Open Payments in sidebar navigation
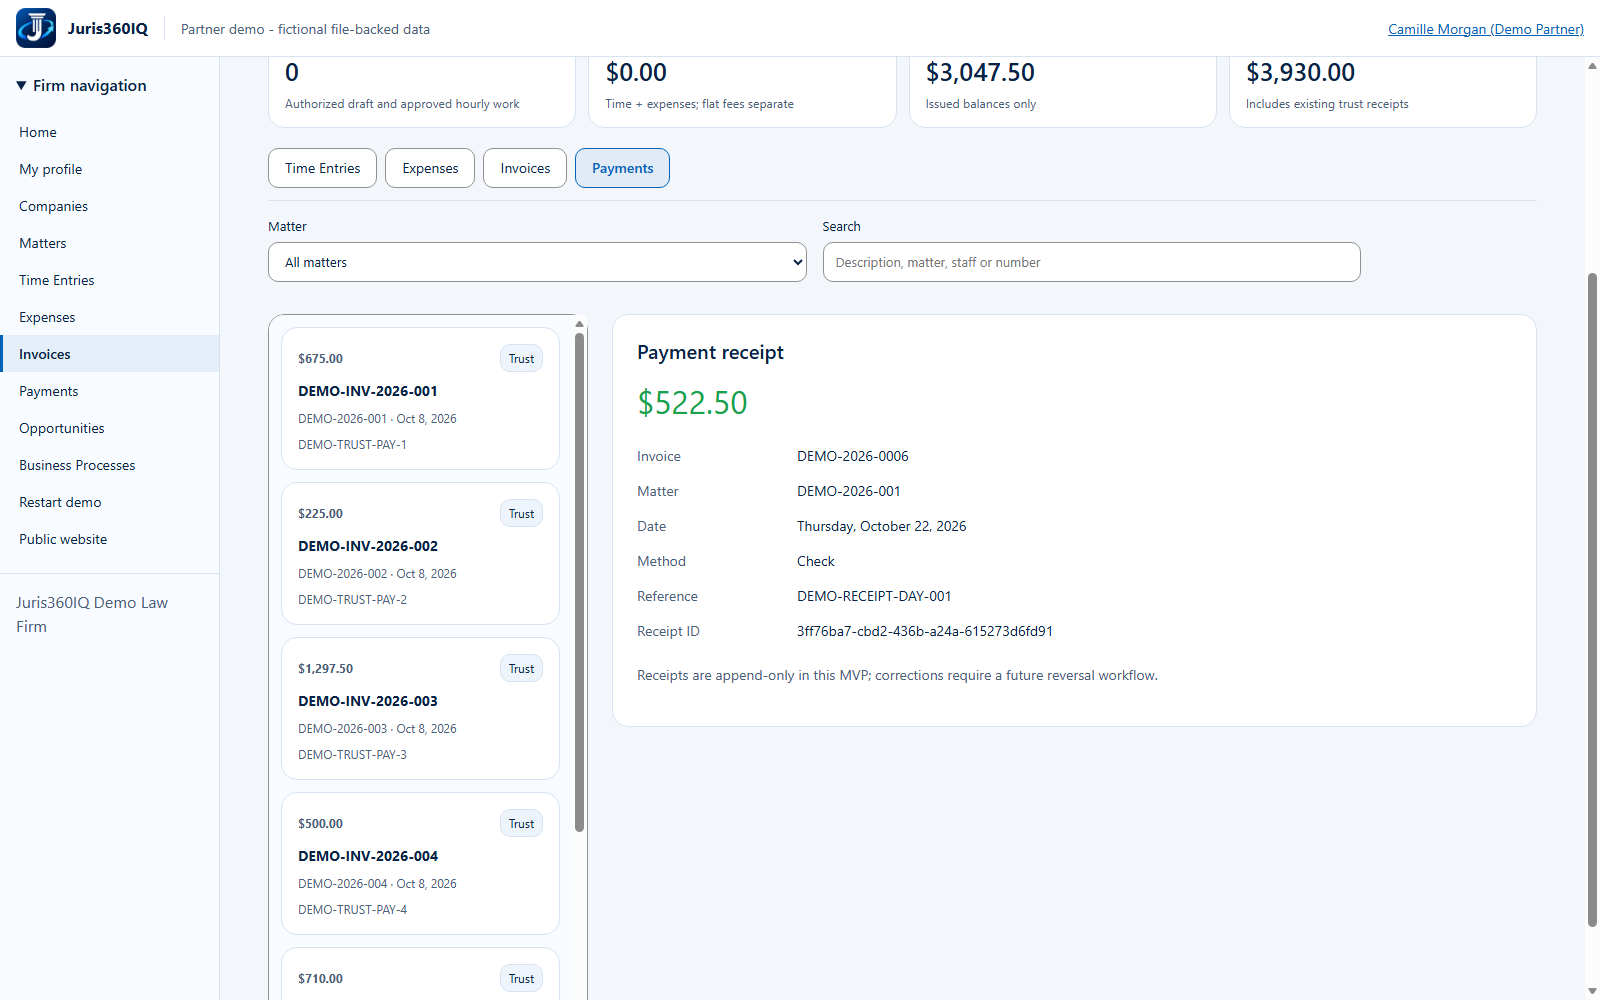This screenshot has height=1000, width=1600. click(110, 391)
